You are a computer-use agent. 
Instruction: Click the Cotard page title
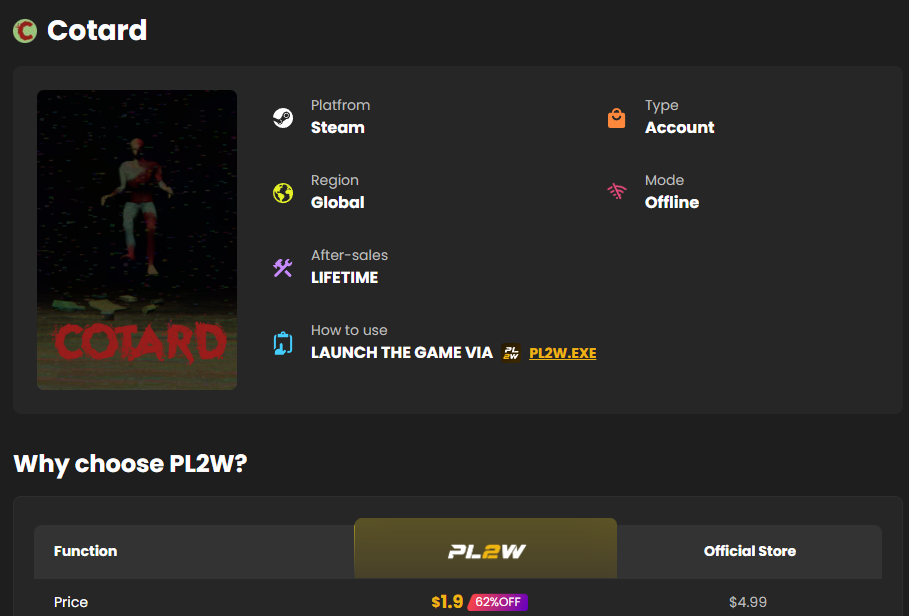97,30
